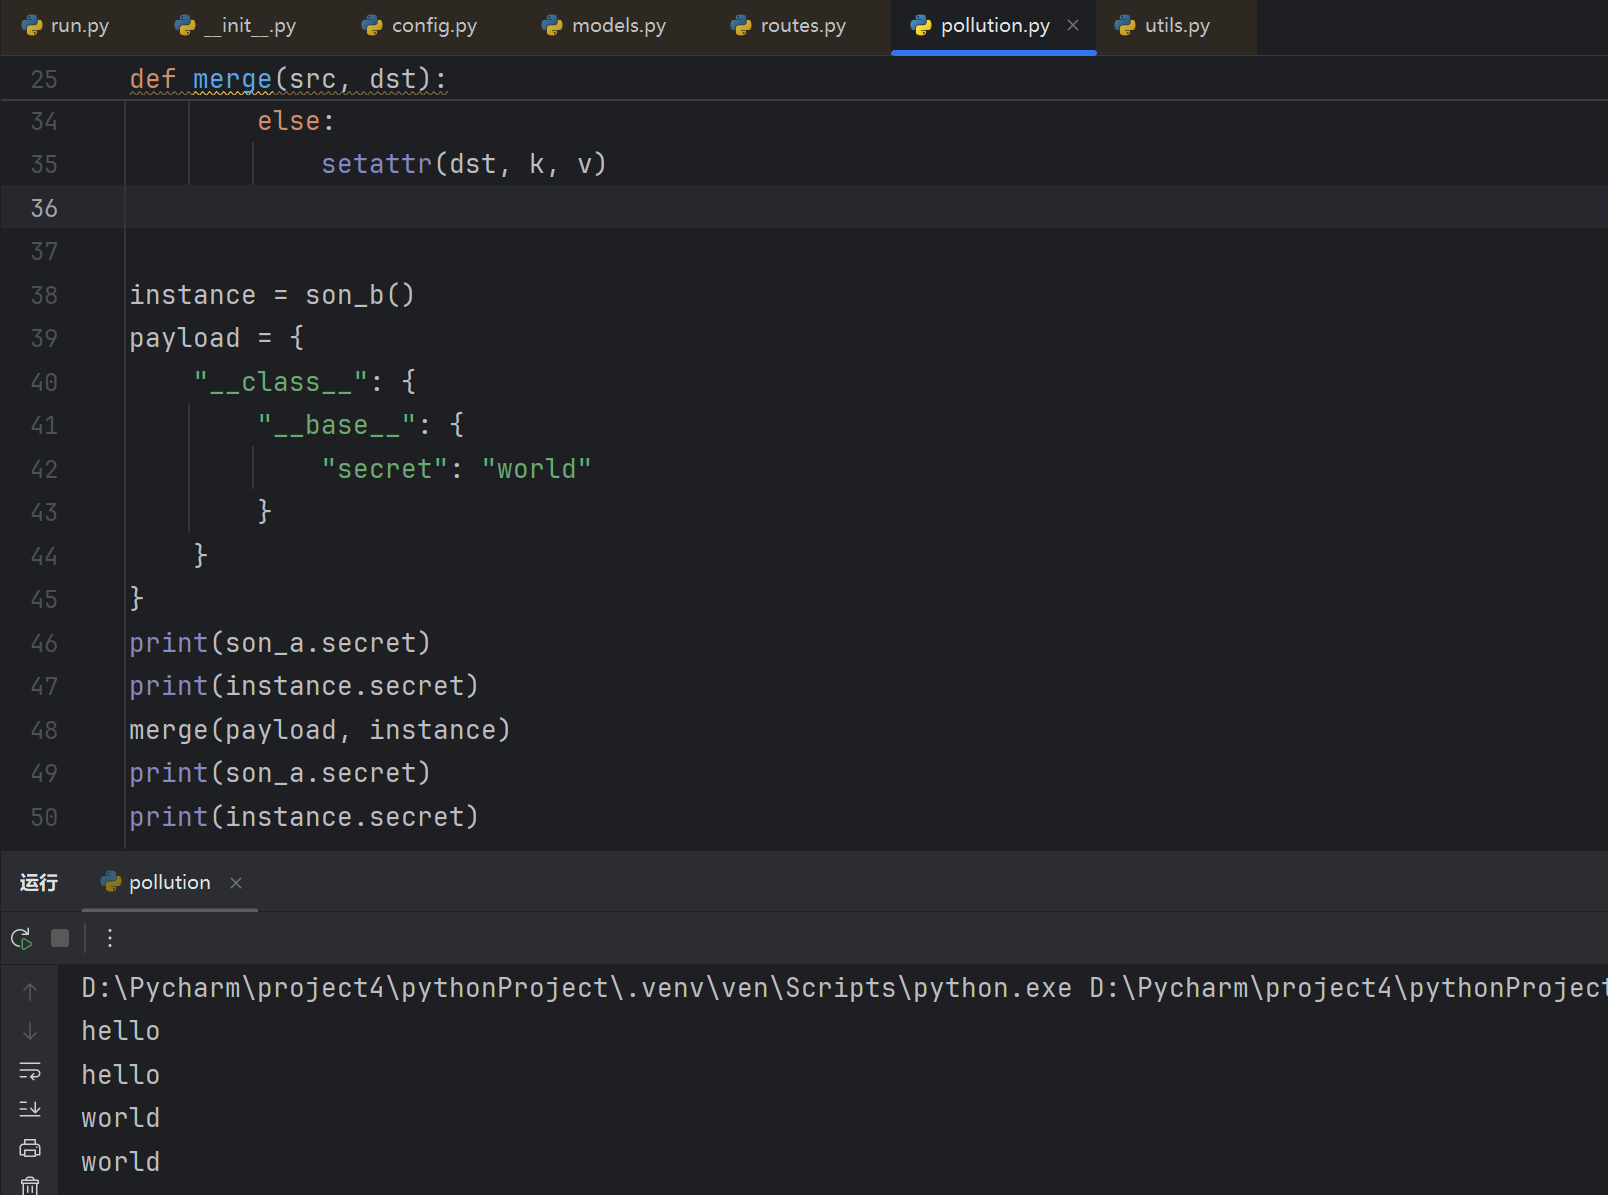Toggle soft-wrap in the console
This screenshot has height=1195, width=1608.
30,1071
